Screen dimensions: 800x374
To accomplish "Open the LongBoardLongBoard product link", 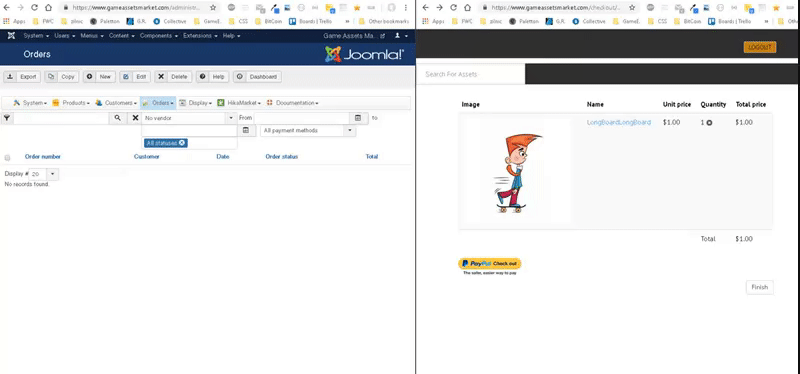I will [x=619, y=122].
